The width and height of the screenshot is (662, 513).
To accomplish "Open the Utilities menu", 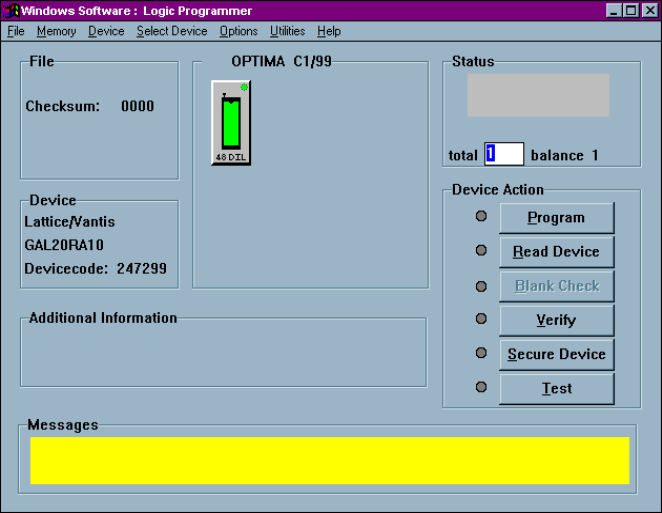I will [x=287, y=31].
